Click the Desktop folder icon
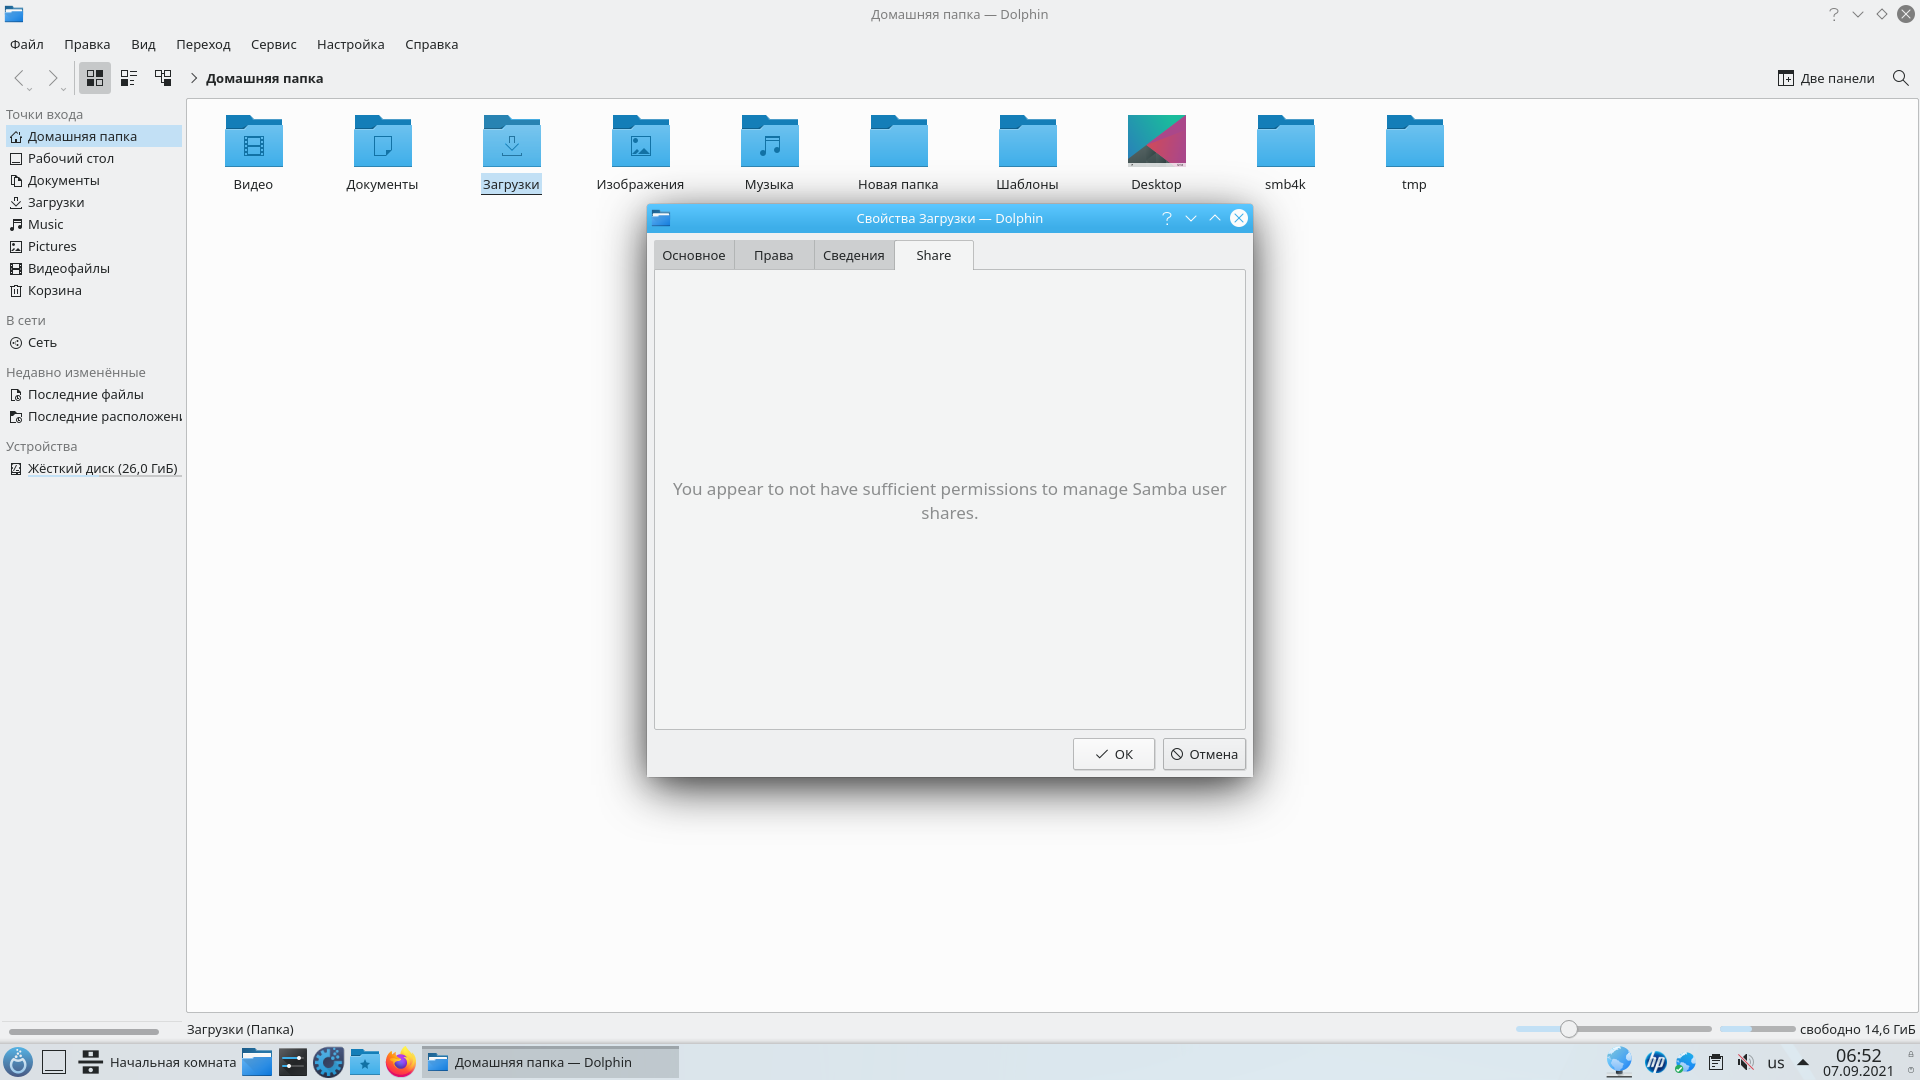This screenshot has height=1080, width=1920. pyautogui.click(x=1156, y=141)
